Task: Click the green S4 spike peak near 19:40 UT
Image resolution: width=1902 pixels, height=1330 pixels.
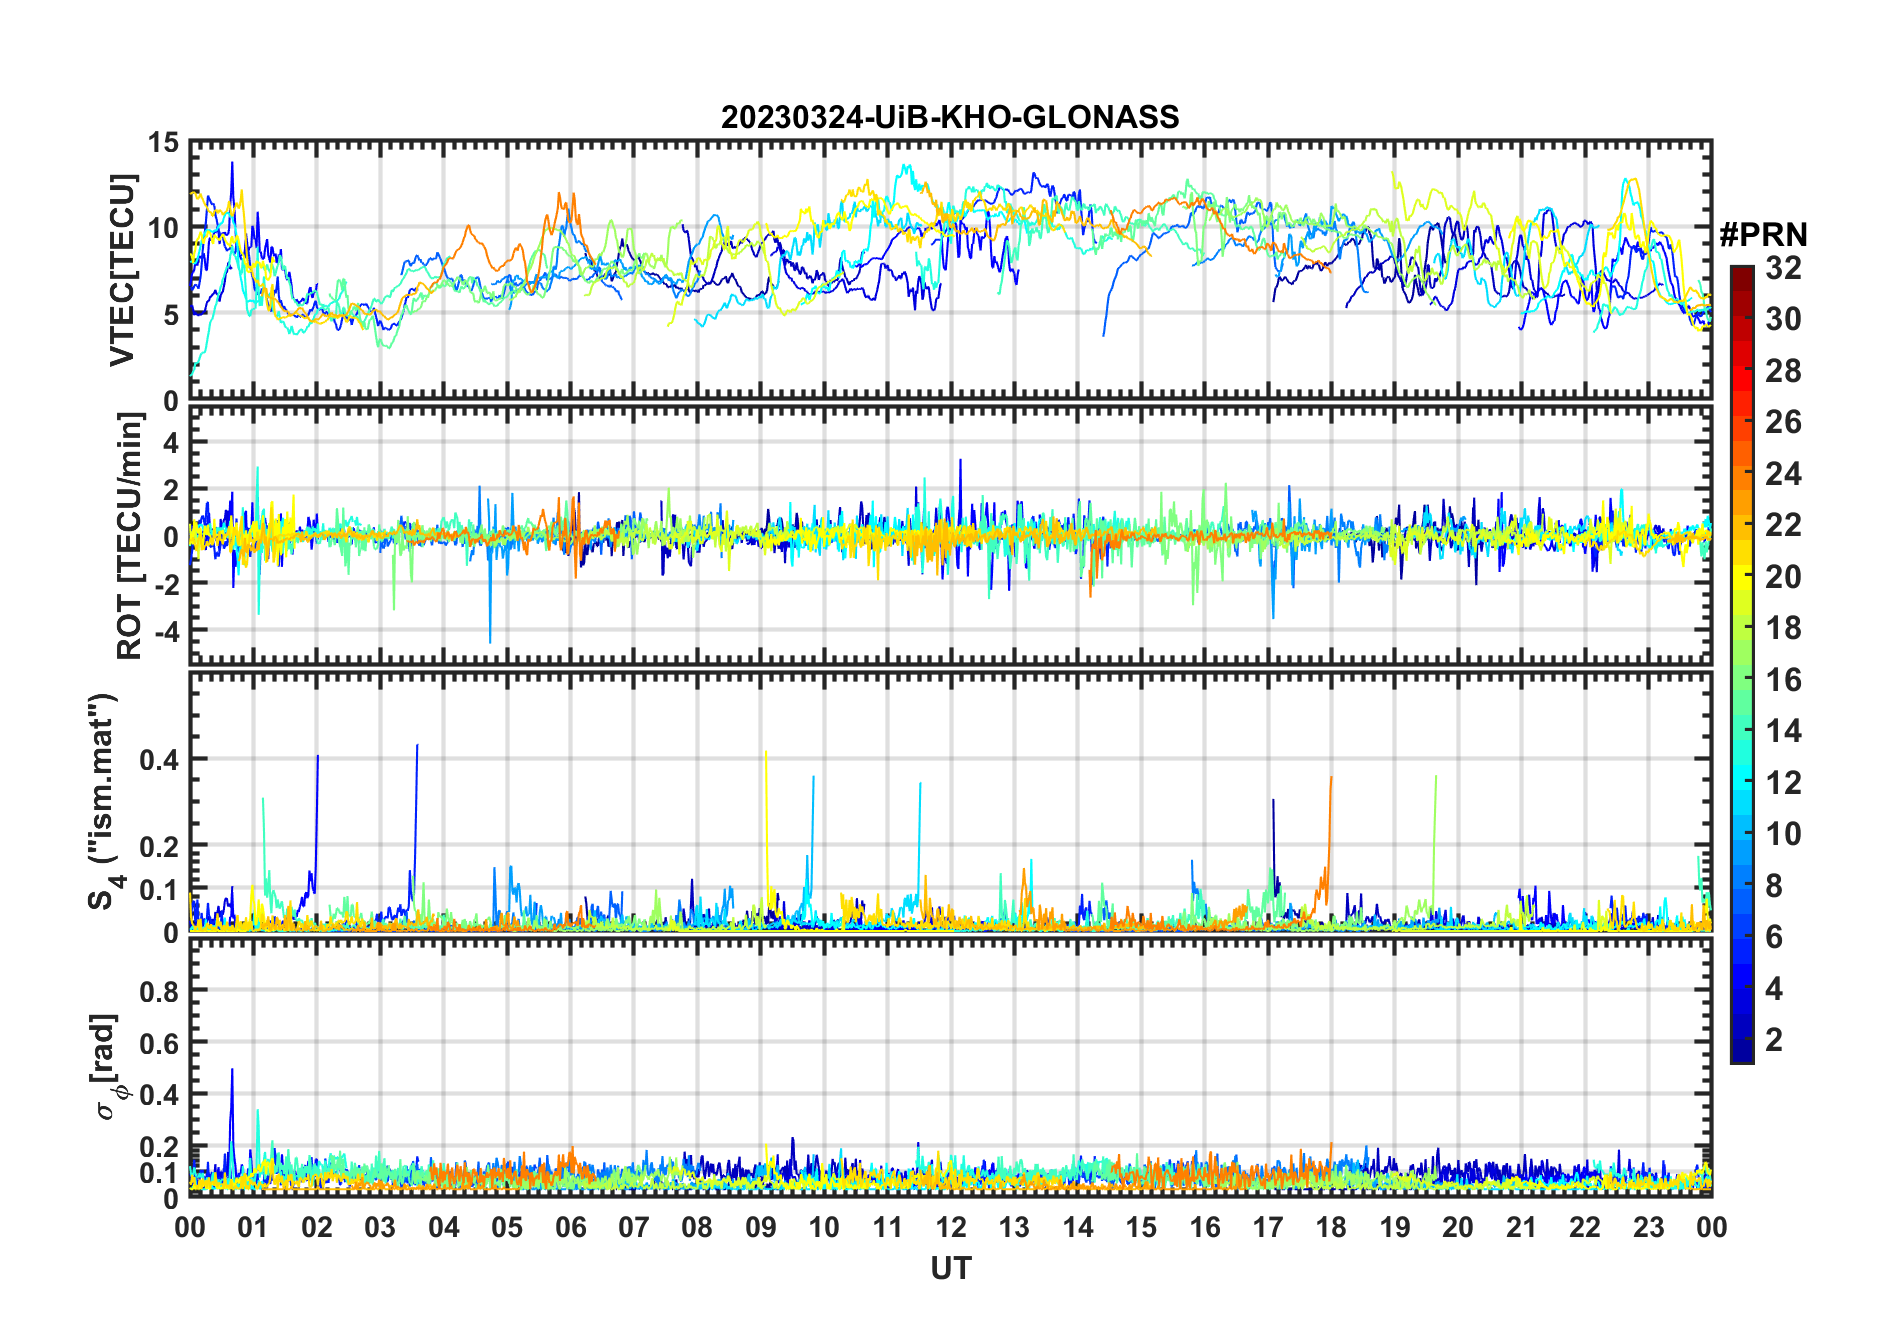Action: 1436,776
